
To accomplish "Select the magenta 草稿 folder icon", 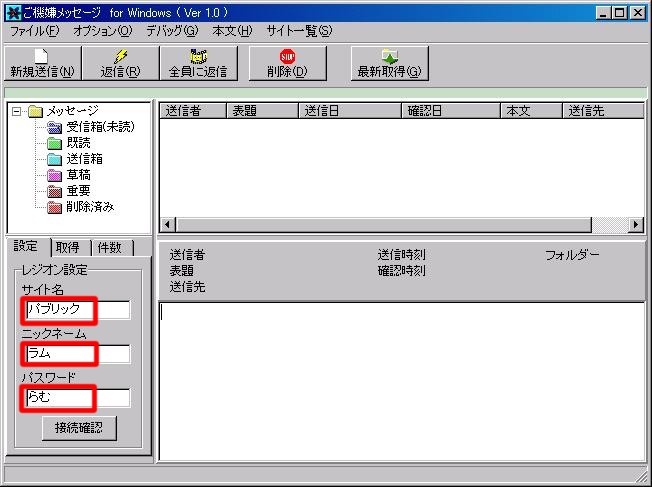I will [54, 175].
